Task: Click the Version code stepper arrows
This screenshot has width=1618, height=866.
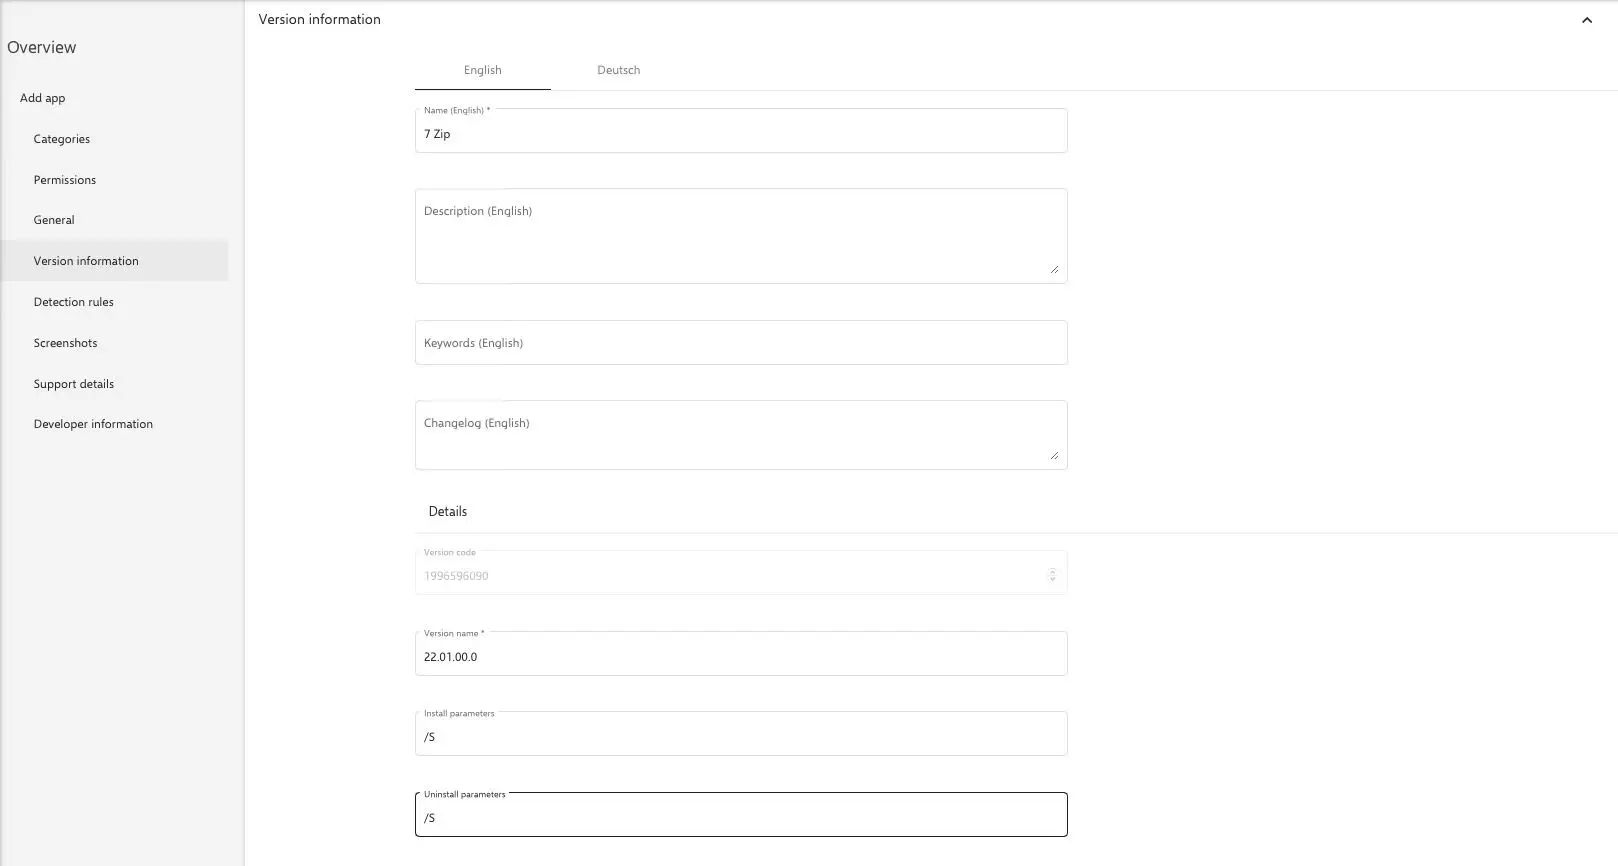Action: coord(1052,575)
